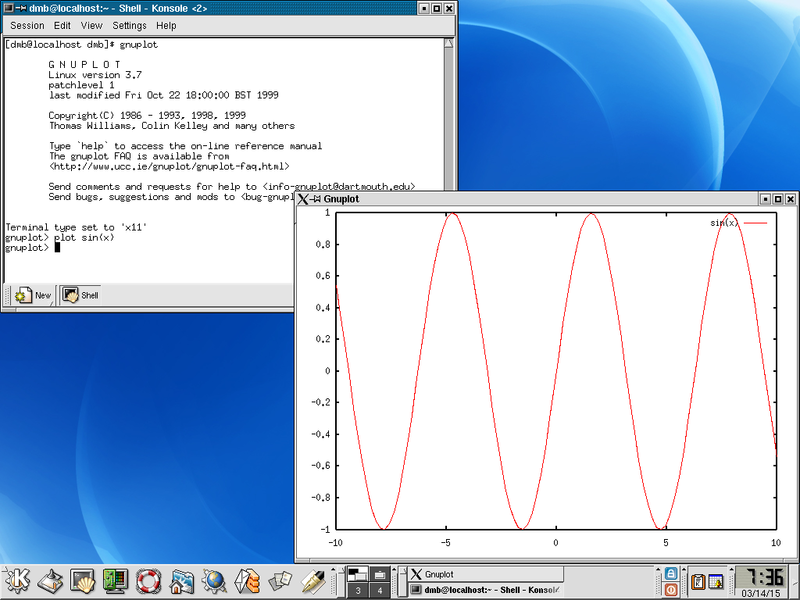Open the KMail envelope icon
The width and height of the screenshot is (800, 600).
[x=247, y=581]
